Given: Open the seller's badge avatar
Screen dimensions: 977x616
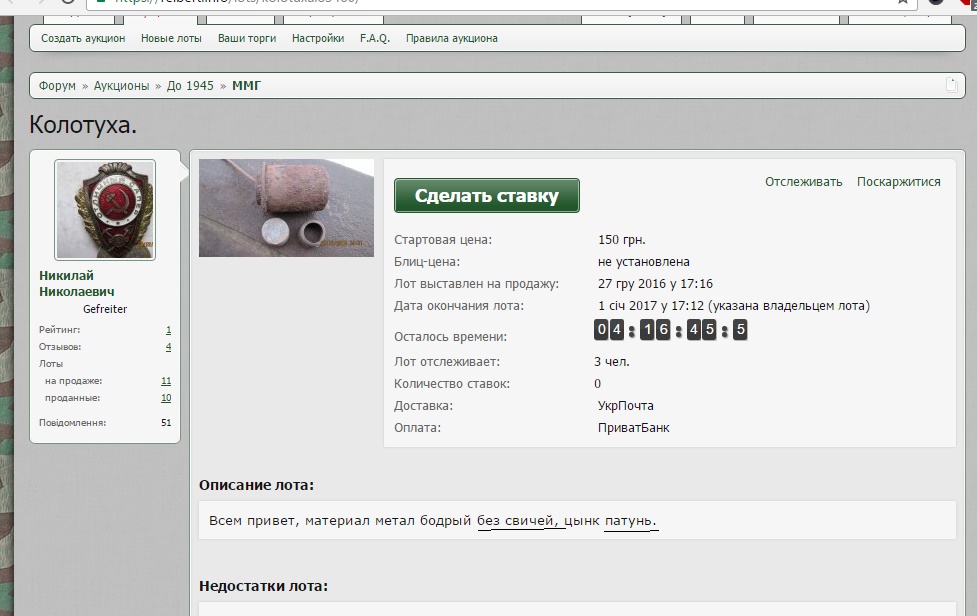Looking at the screenshot, I should tap(105, 210).
